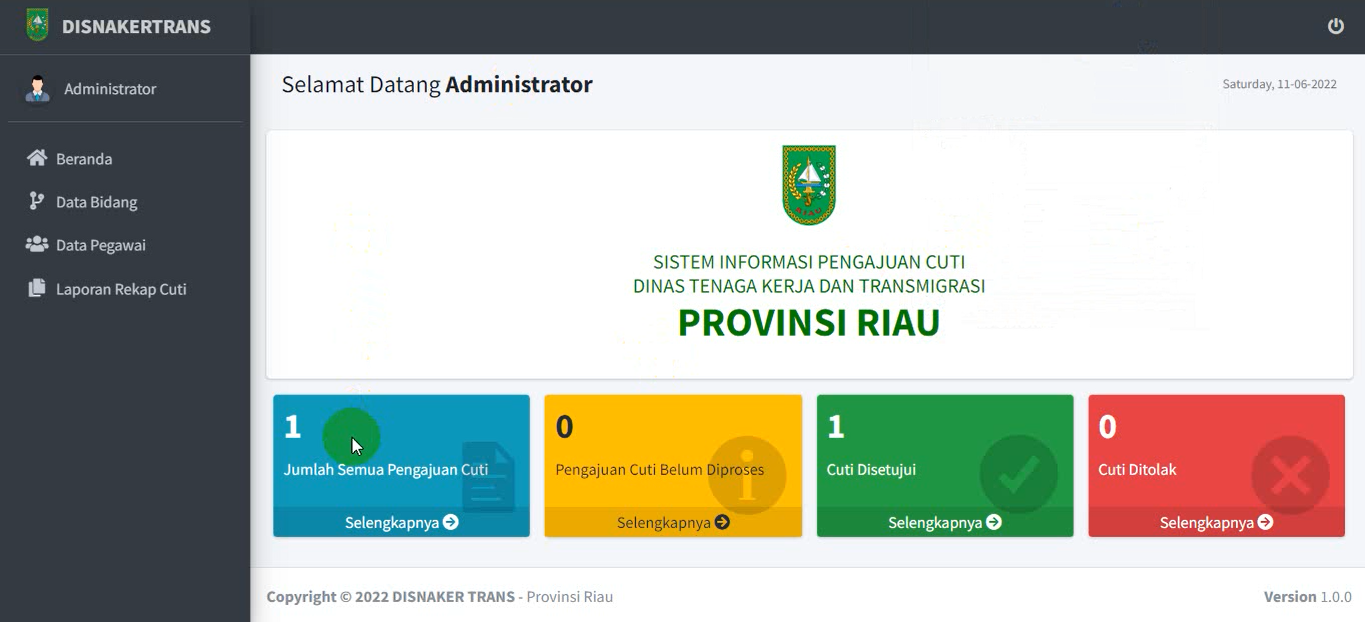Click the checkmark icon on green card
This screenshot has height=622, width=1365.
[1018, 475]
